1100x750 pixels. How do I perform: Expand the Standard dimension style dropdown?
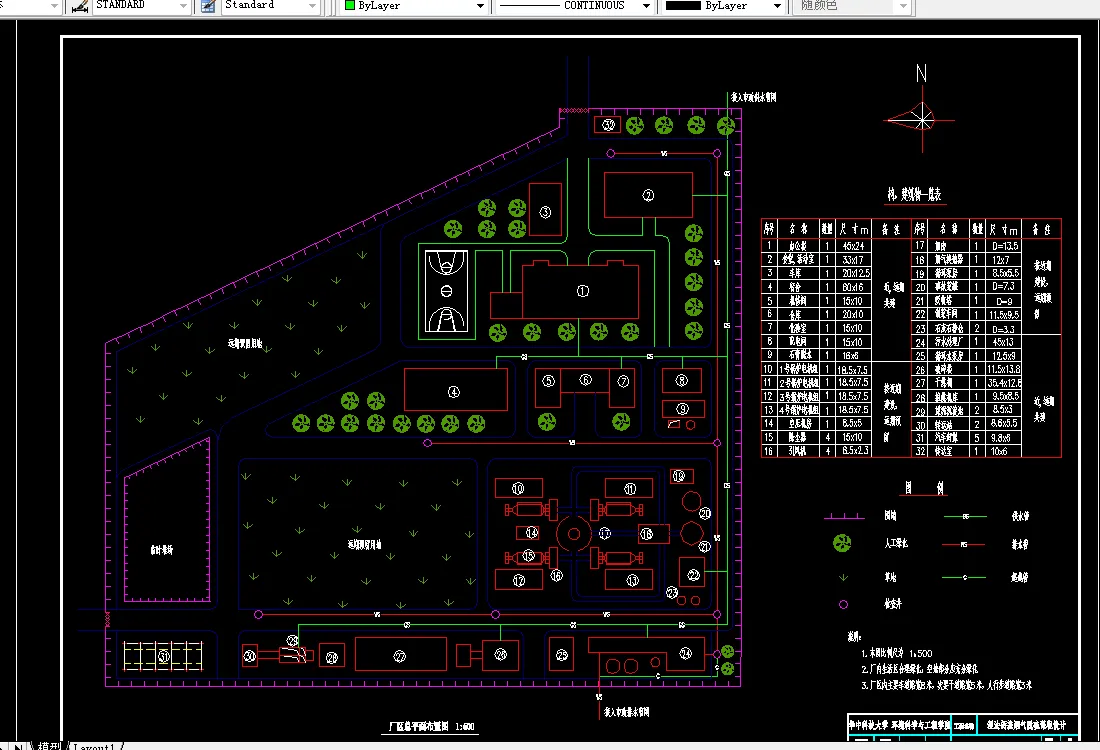[312, 6]
